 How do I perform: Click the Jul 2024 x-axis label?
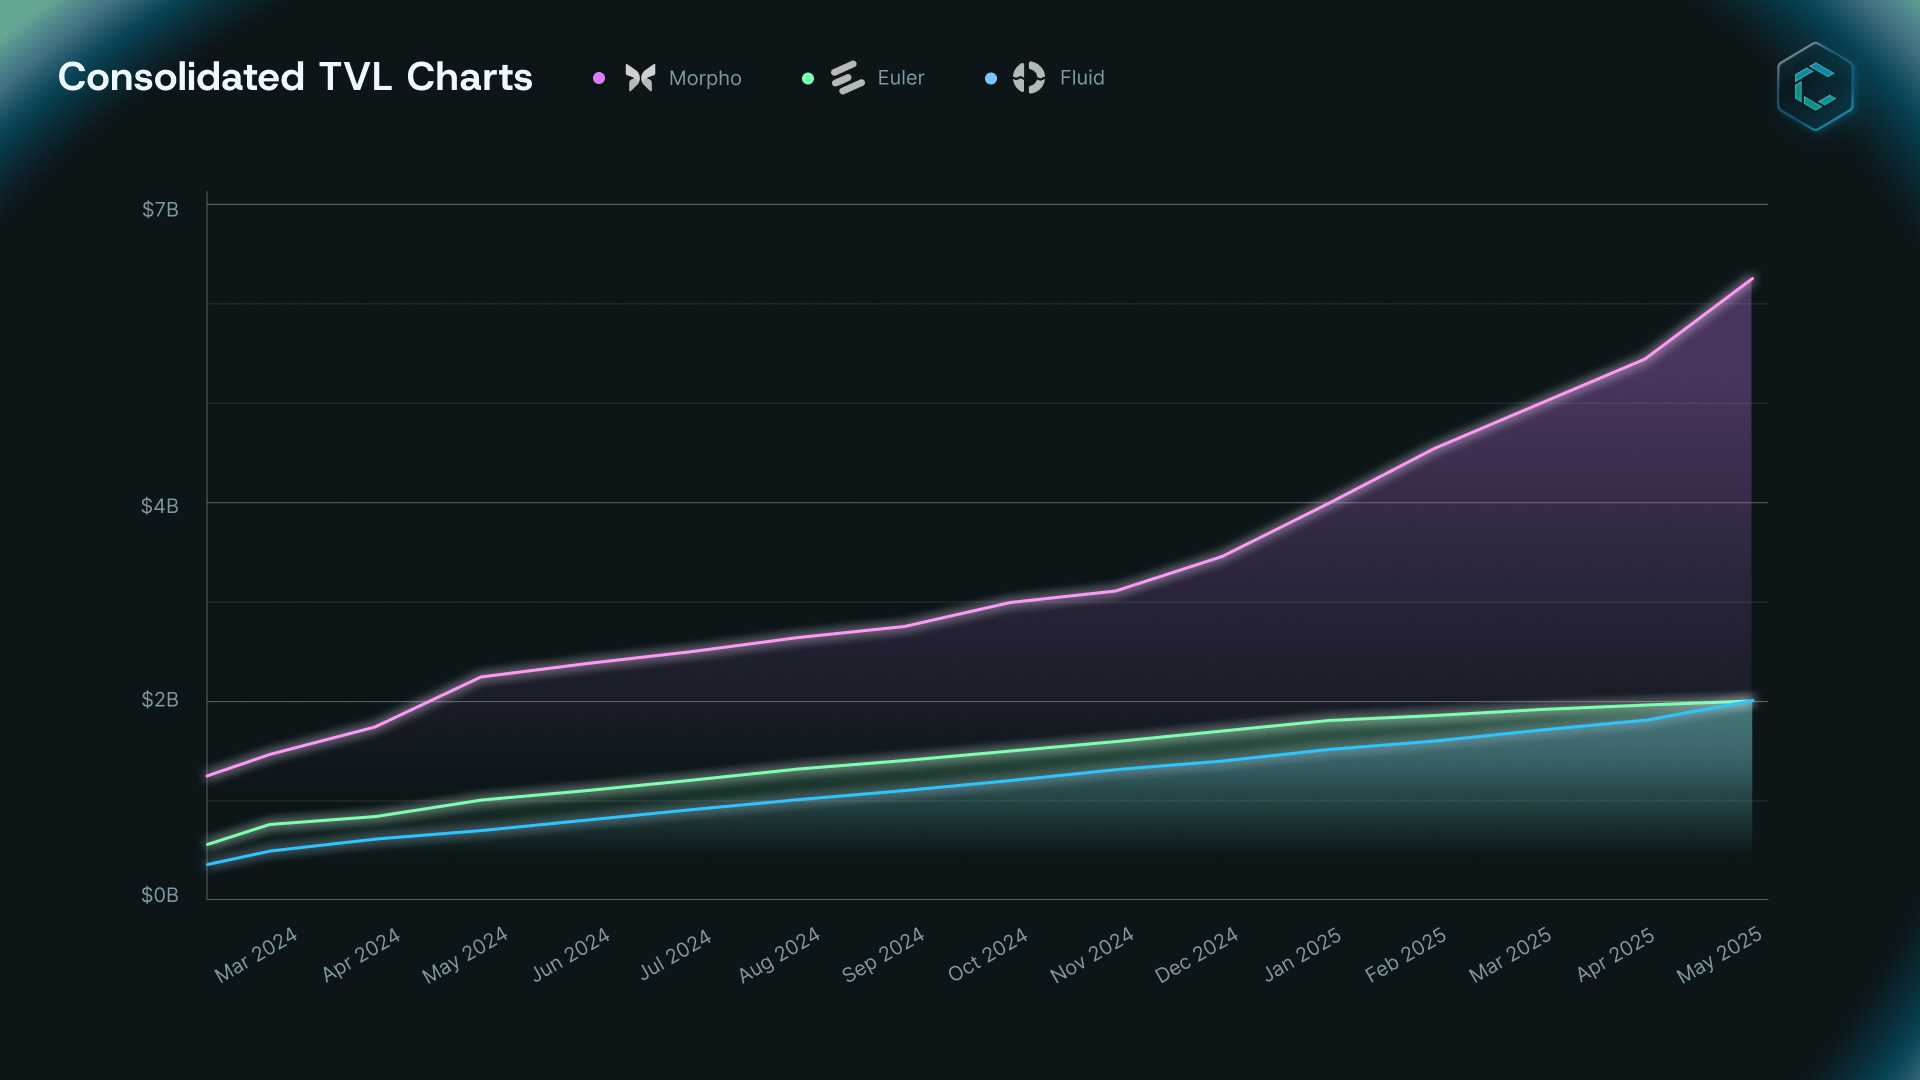675,955
